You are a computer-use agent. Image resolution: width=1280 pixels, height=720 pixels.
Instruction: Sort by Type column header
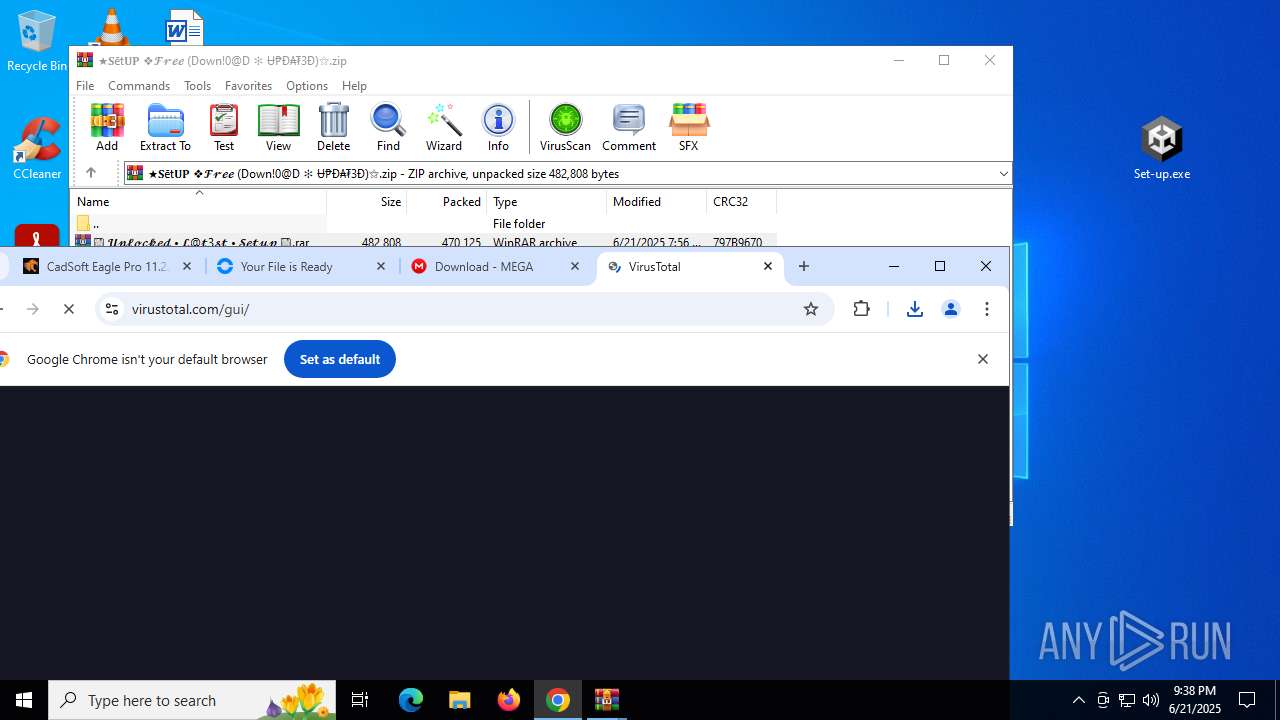546,202
